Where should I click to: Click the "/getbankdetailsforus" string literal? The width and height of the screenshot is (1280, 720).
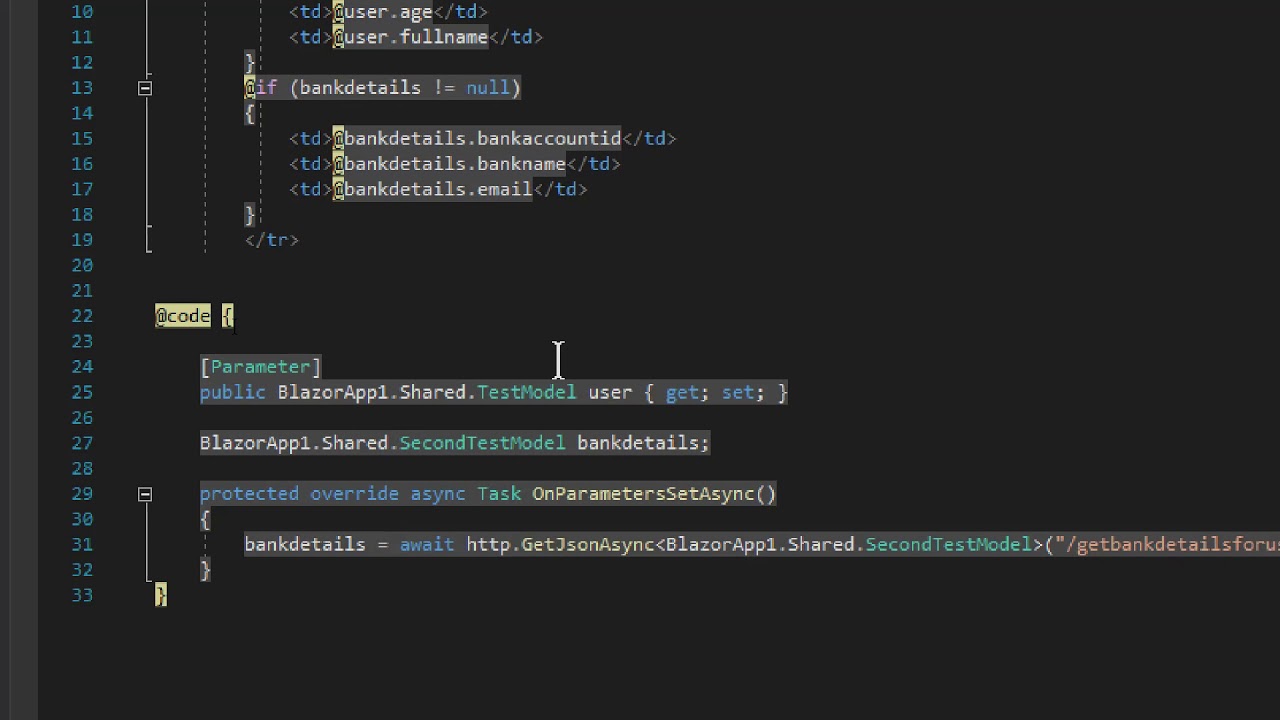click(1167, 545)
